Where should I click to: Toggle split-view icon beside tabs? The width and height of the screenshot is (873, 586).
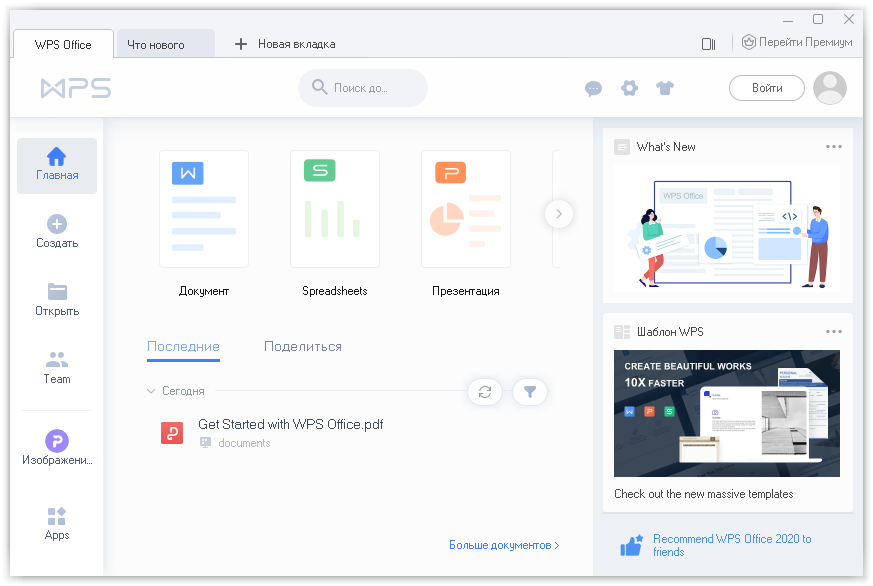709,43
